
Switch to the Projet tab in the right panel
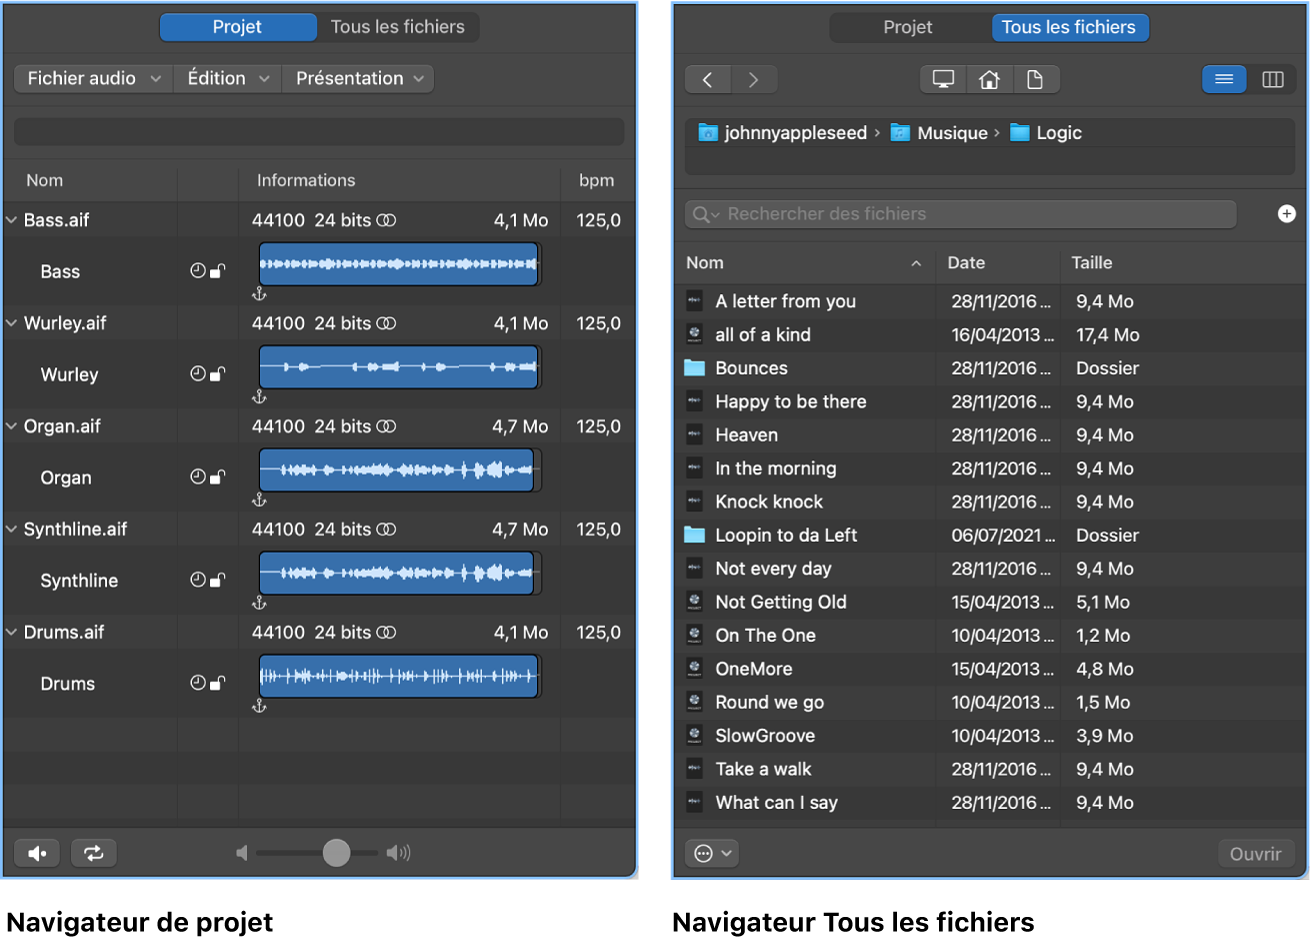point(909,27)
